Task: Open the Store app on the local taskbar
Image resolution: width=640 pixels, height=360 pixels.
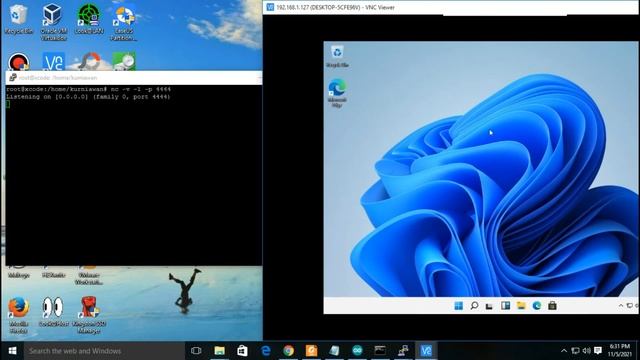Action: coord(242,351)
